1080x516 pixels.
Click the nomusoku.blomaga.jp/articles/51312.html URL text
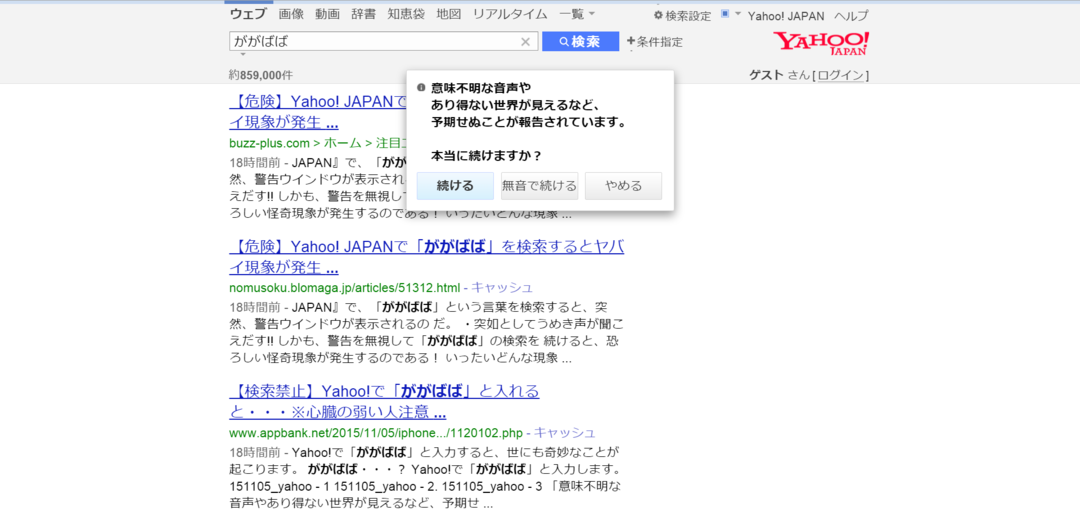(344, 287)
